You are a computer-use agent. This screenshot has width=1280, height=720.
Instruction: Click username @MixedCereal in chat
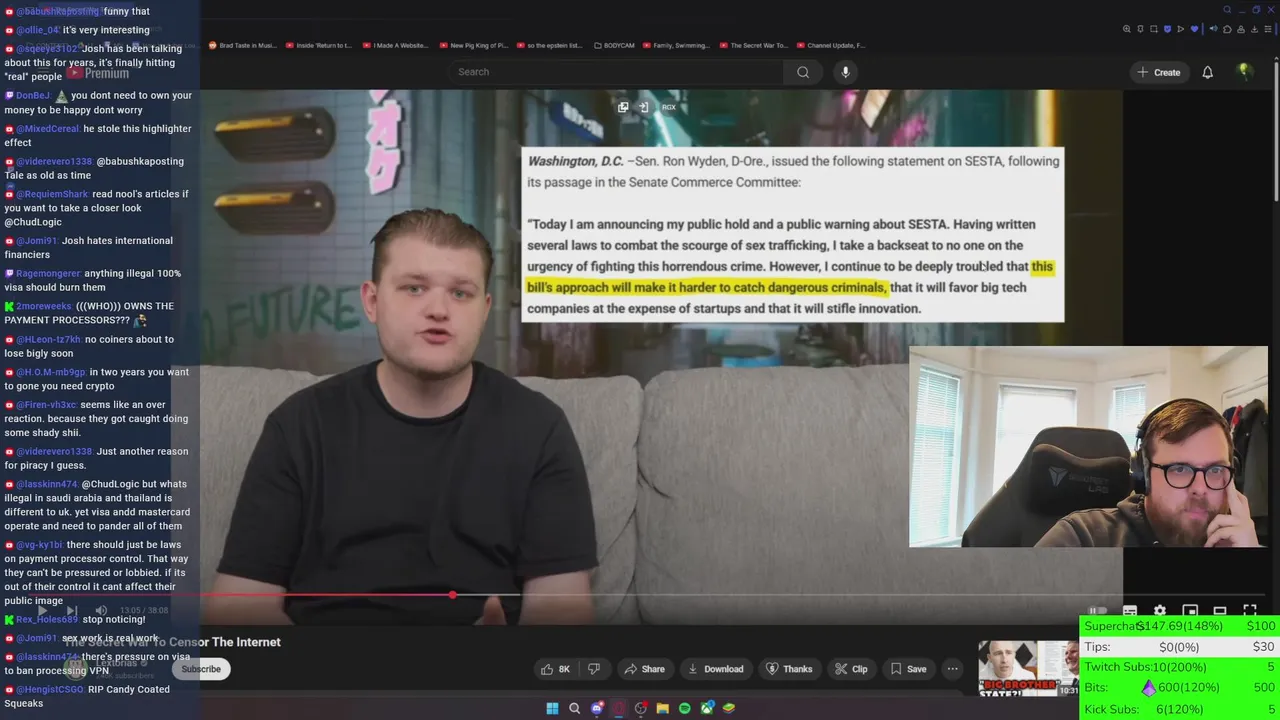47,129
